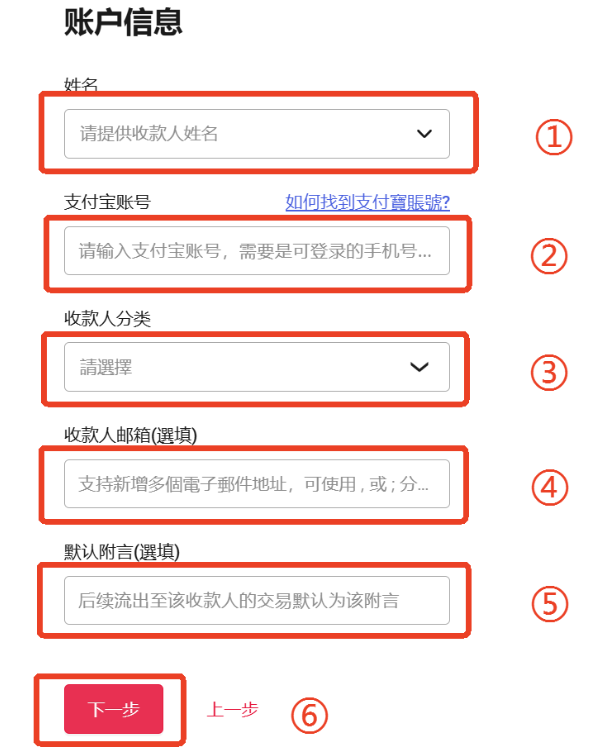Focus the 支付宝账号 input field

coord(257,250)
